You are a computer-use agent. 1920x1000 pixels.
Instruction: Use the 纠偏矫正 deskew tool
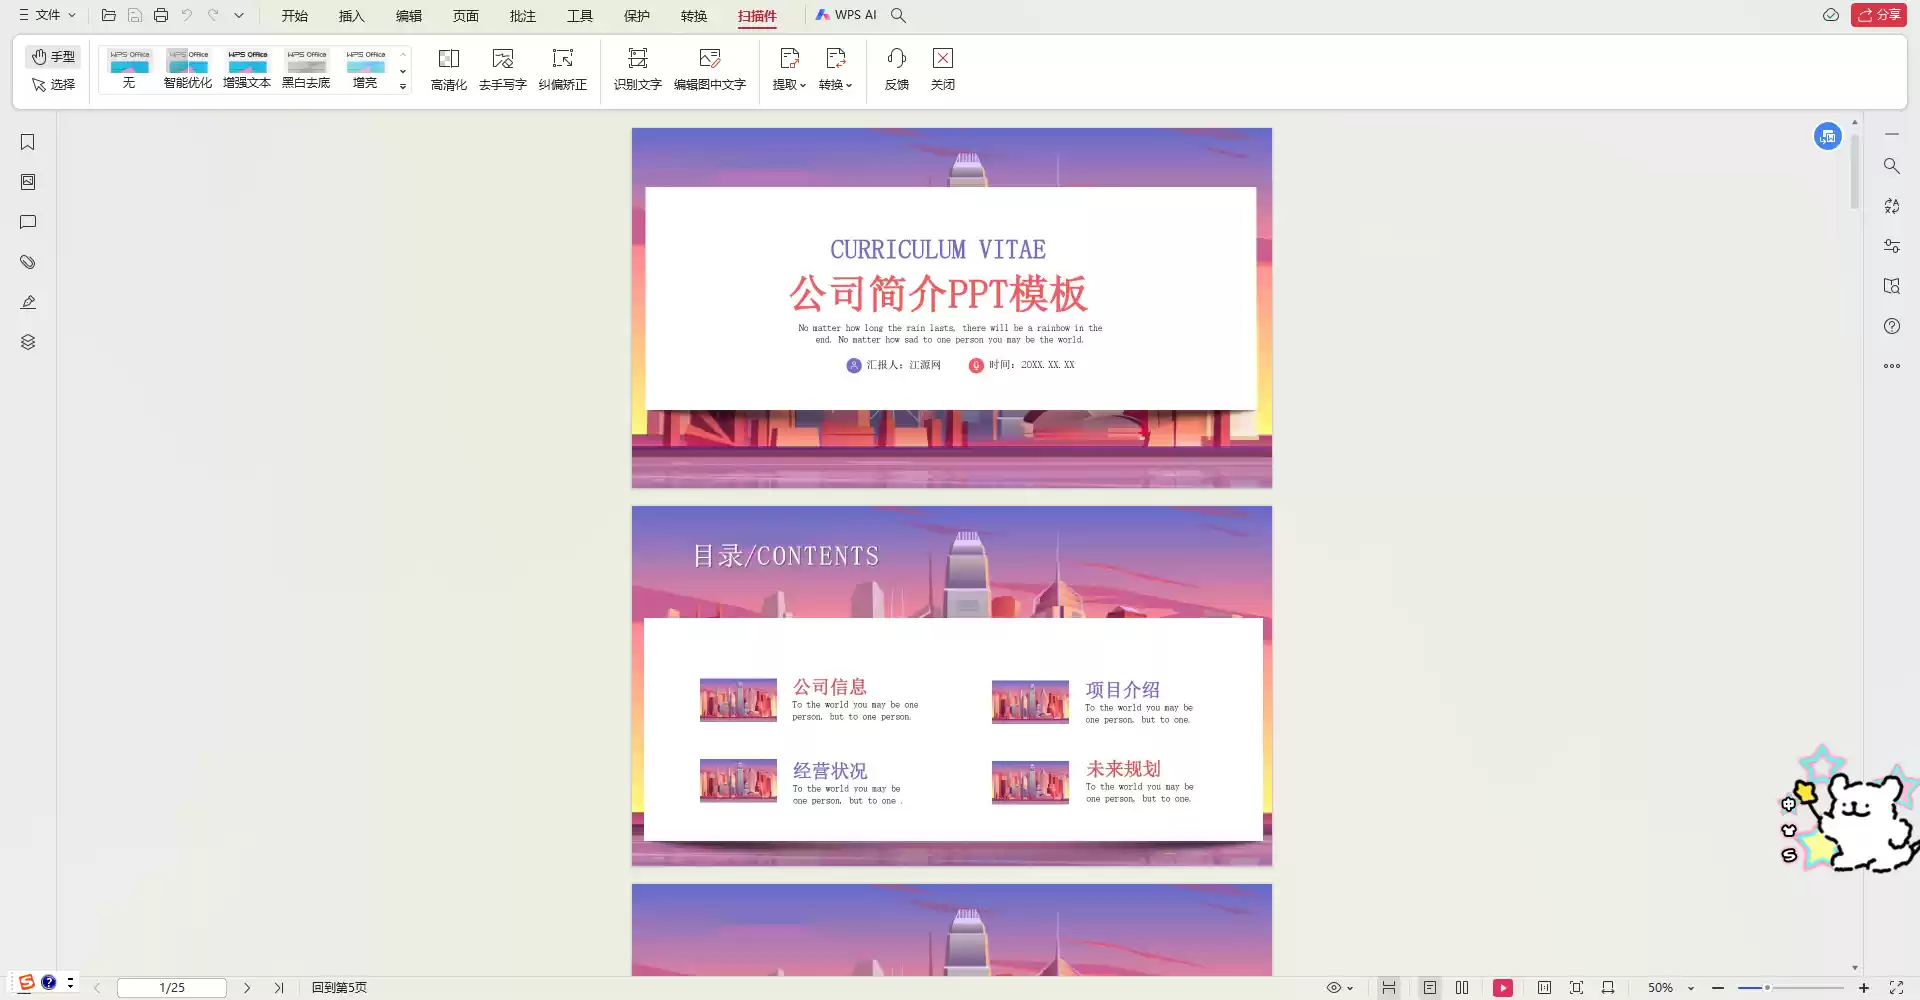click(563, 68)
